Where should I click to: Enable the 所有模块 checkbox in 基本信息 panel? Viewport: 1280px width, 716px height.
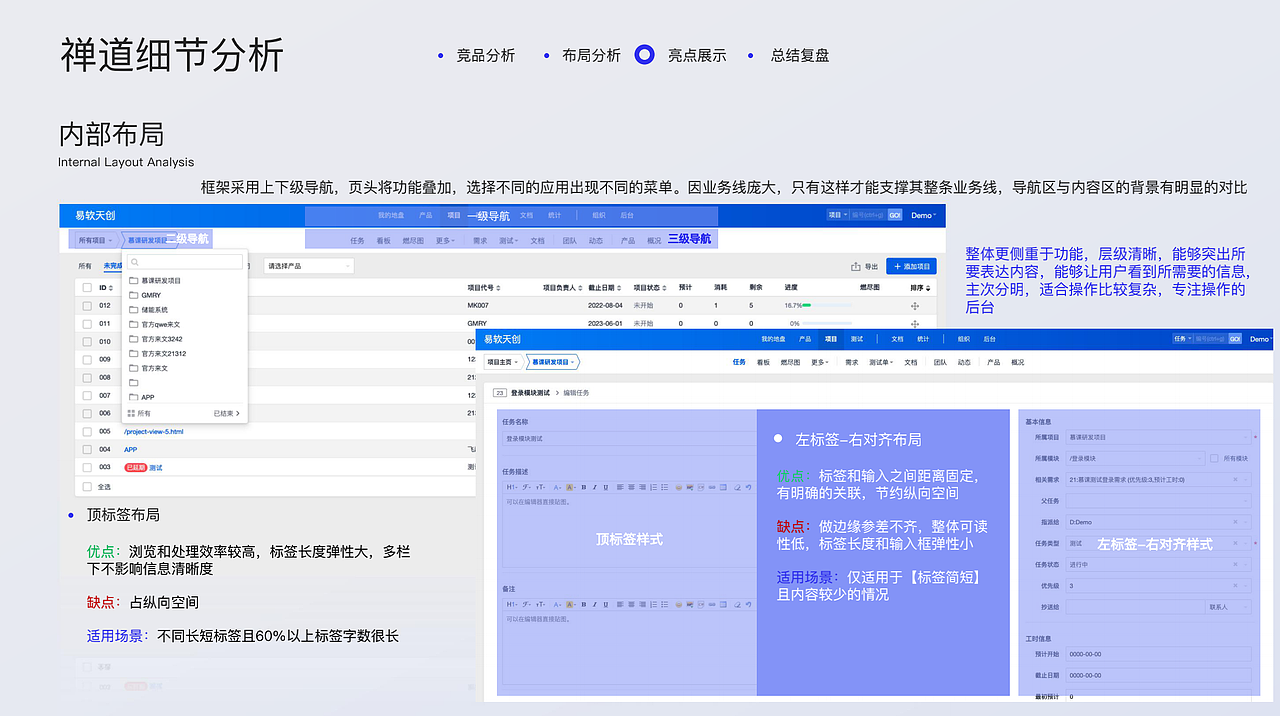tap(1214, 459)
